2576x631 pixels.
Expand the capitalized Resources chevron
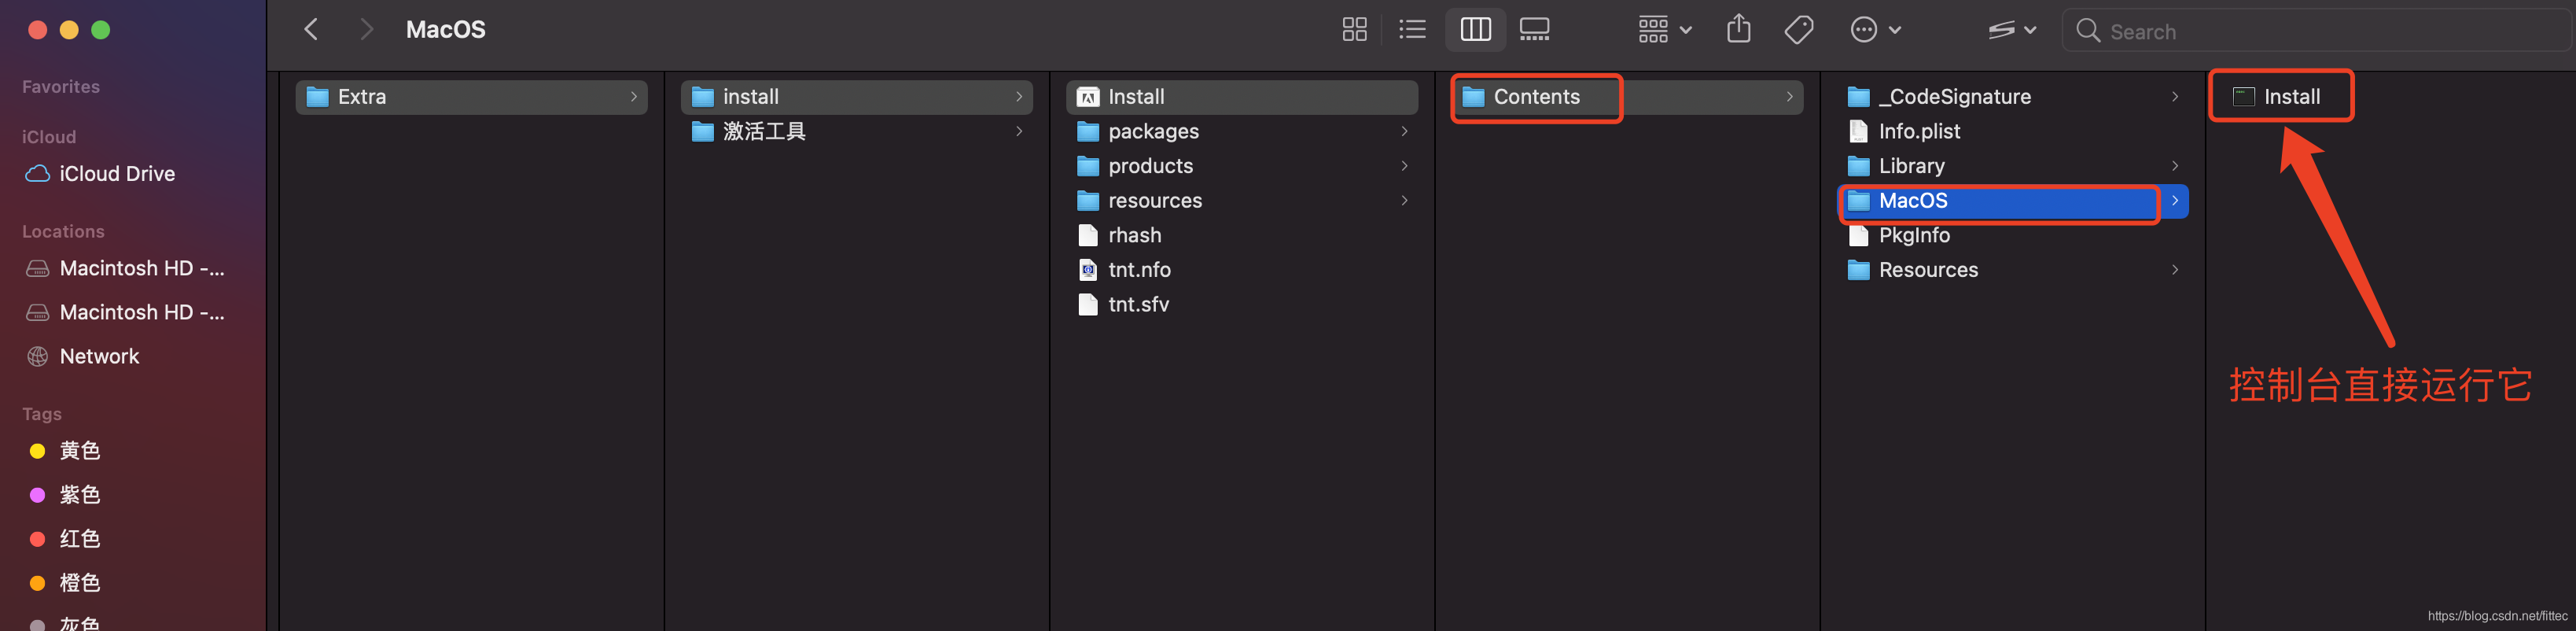click(2174, 270)
